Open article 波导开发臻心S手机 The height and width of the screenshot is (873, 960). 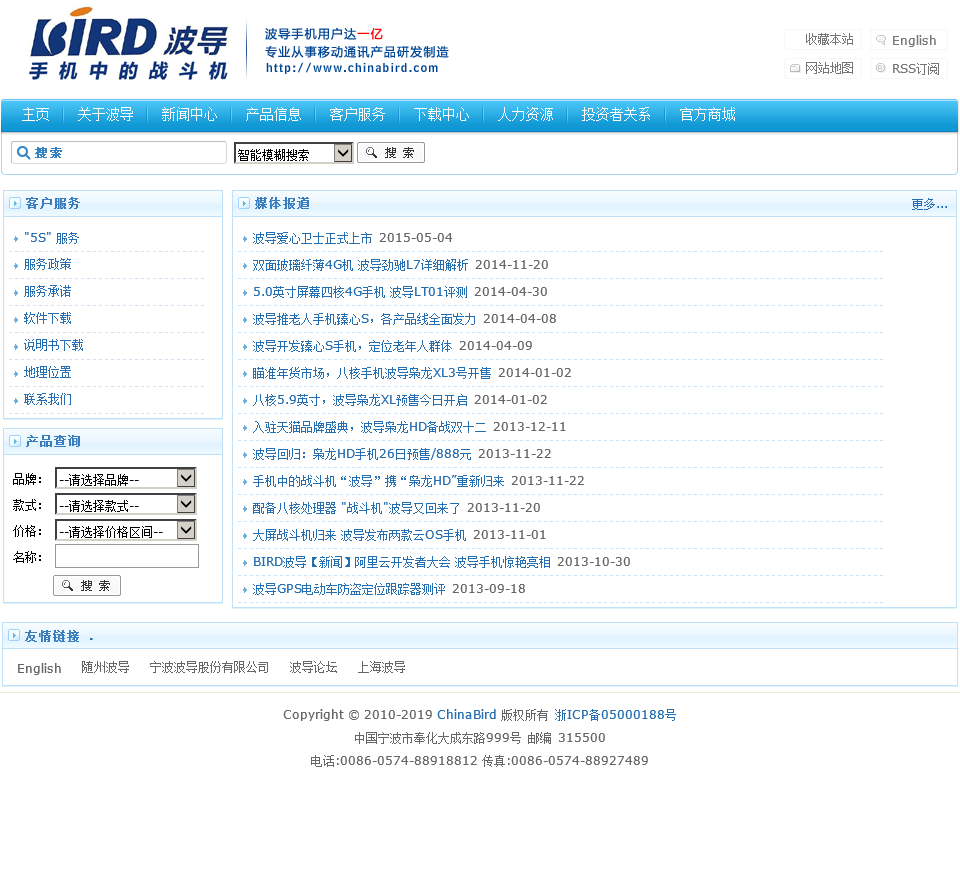352,346
